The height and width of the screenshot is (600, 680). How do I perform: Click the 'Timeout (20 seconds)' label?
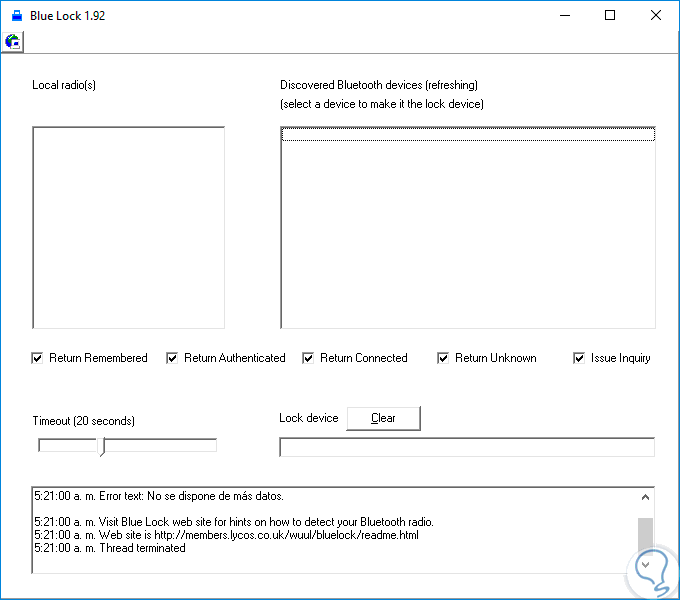84,421
